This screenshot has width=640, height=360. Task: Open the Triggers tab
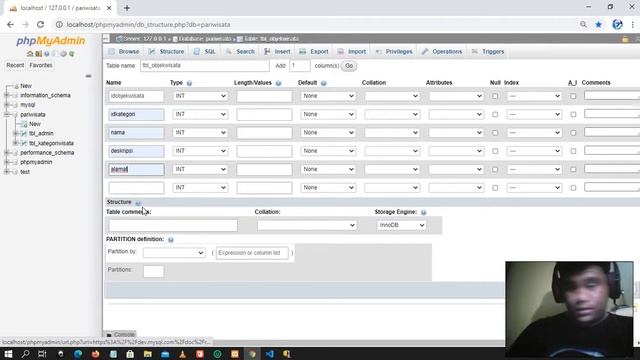488,52
